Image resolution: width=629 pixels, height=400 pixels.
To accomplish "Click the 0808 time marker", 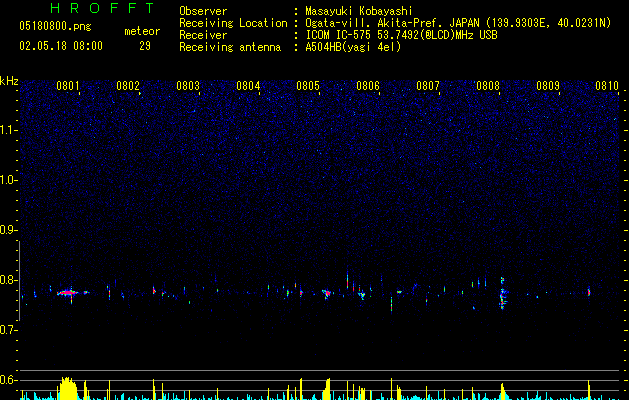I will click(488, 86).
